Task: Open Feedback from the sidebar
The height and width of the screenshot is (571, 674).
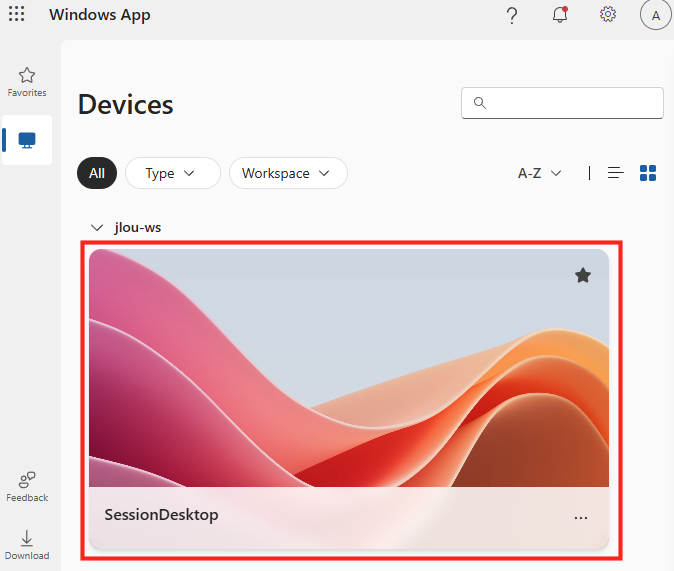Action: (x=27, y=486)
